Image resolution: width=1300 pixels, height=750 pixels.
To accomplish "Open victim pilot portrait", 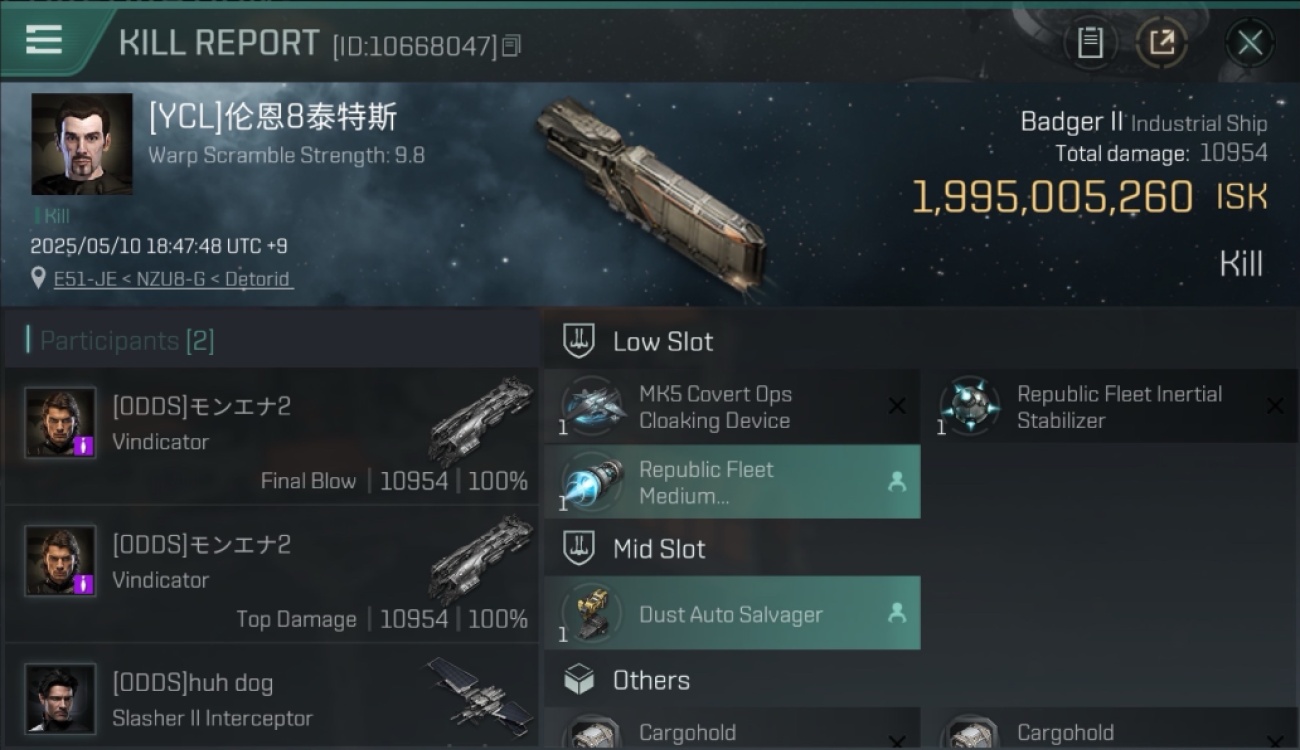I will click(82, 144).
